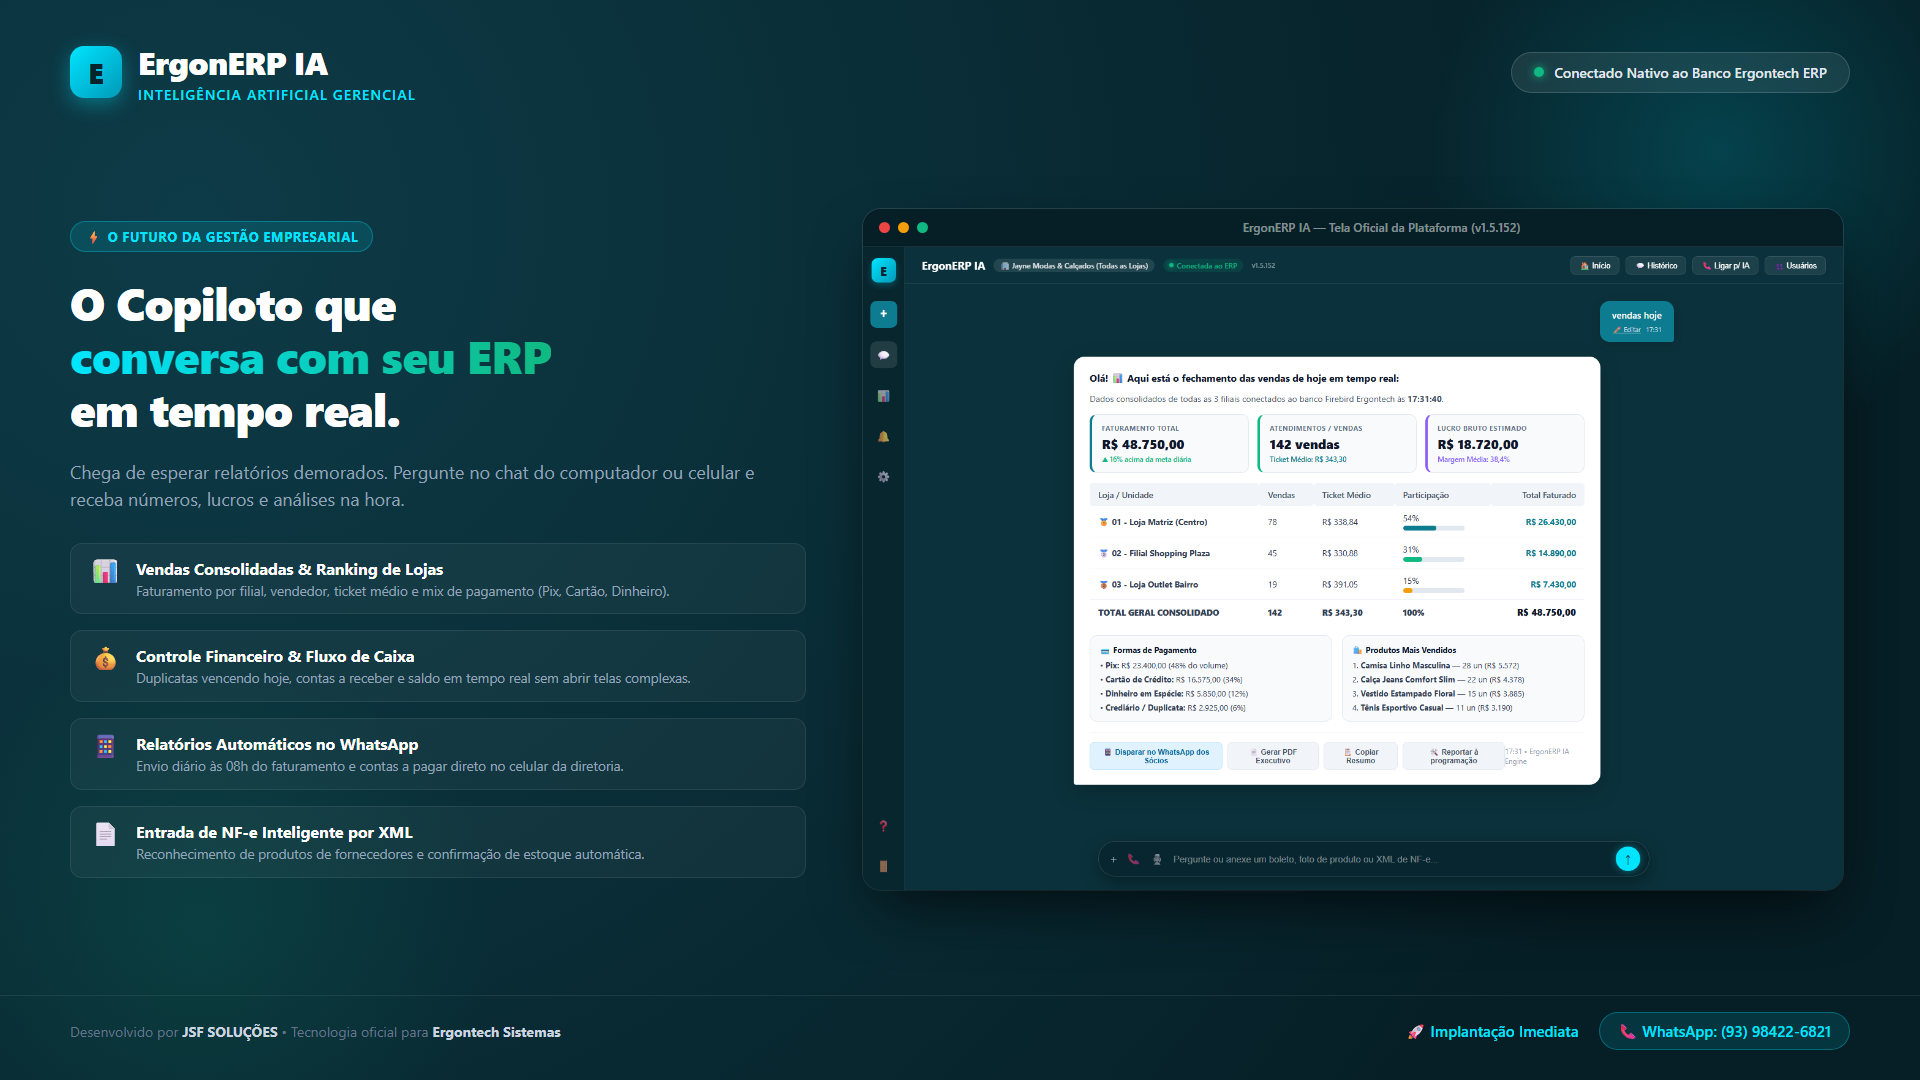
Task: Click the R$ 14.890,00 total value
Action: (x=1550, y=553)
